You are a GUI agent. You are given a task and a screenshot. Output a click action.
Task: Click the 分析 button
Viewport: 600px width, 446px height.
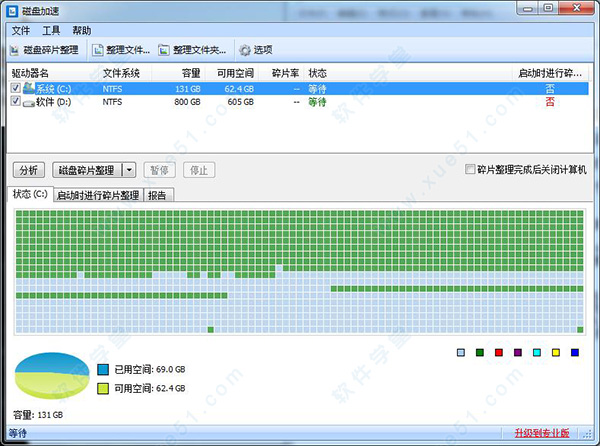tap(29, 170)
